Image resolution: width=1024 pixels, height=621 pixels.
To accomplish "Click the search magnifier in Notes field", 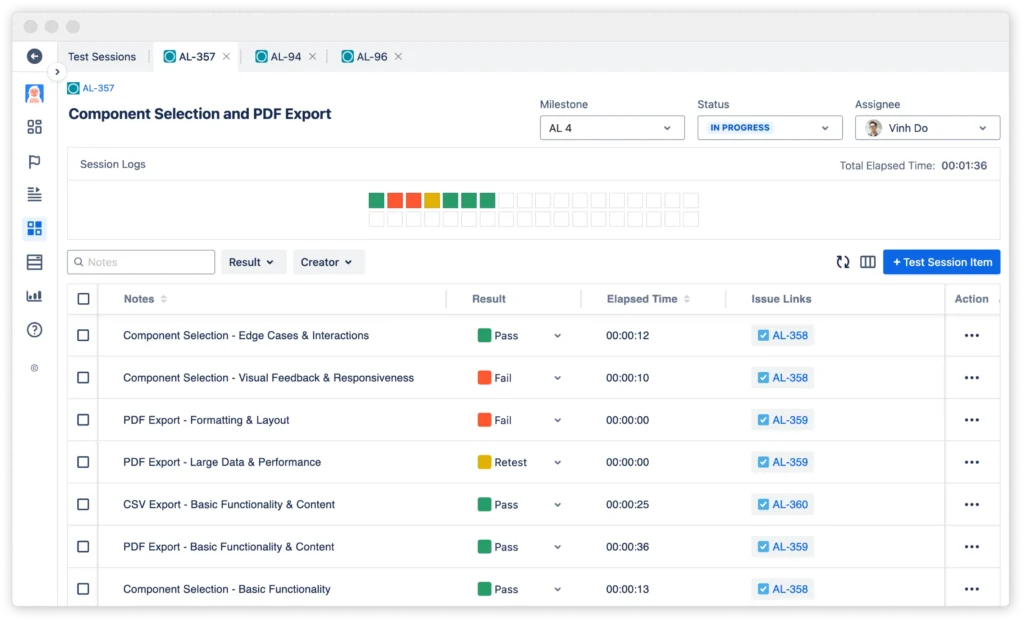I will coord(78,262).
